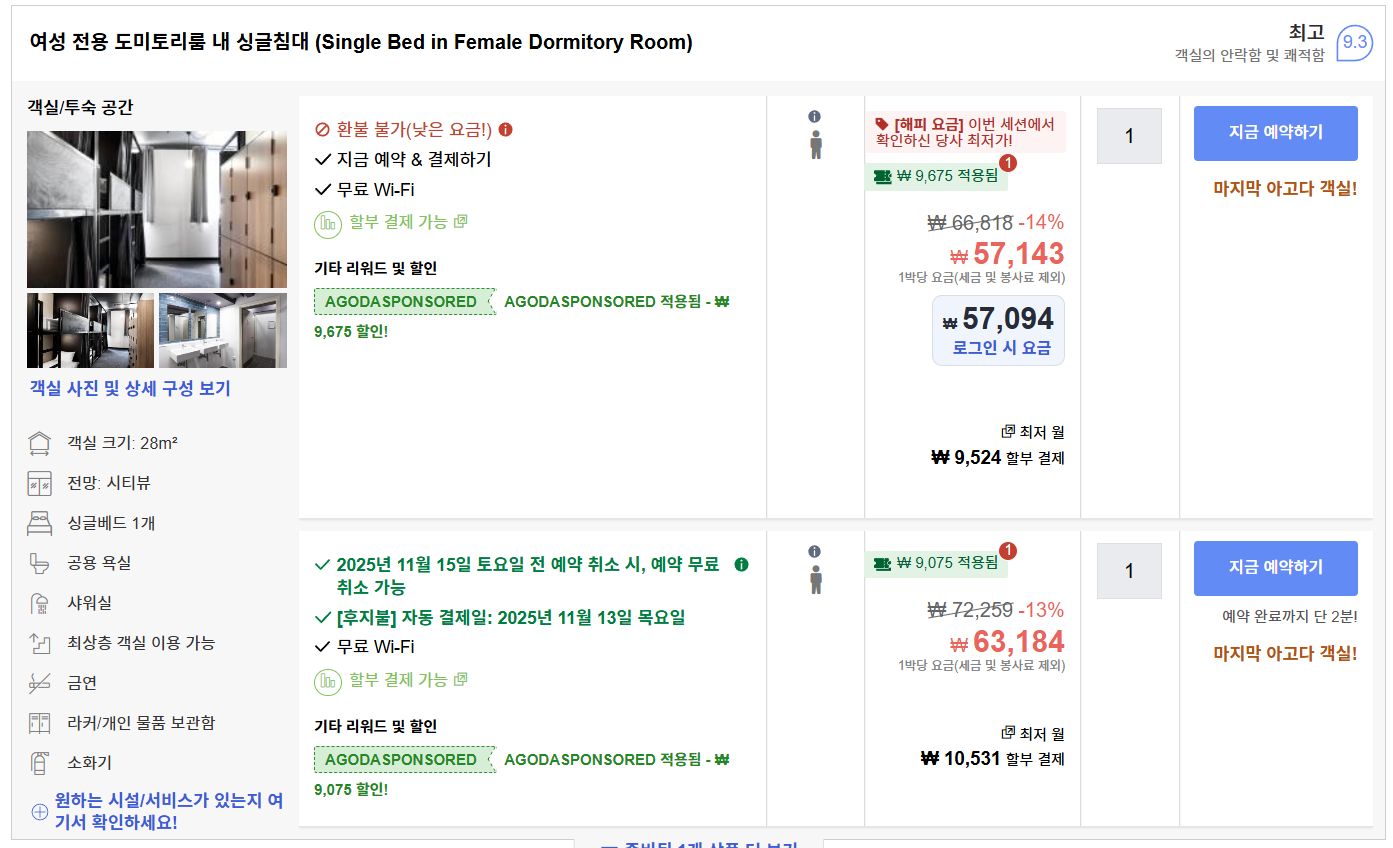Screen dimensions: 1393x848
Task: Click first 지금 예약하기 button
Action: (x=1275, y=133)
